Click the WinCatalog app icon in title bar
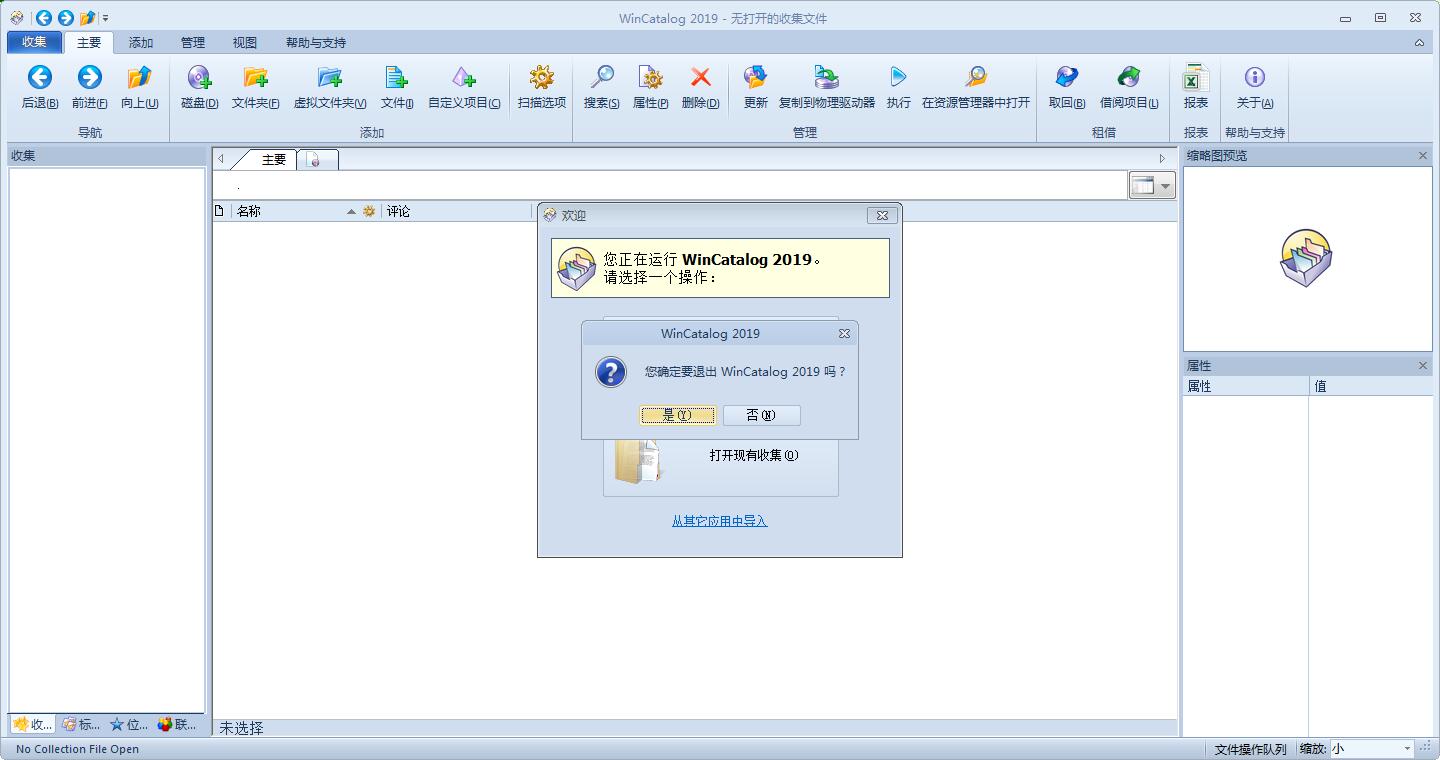 (x=17, y=18)
